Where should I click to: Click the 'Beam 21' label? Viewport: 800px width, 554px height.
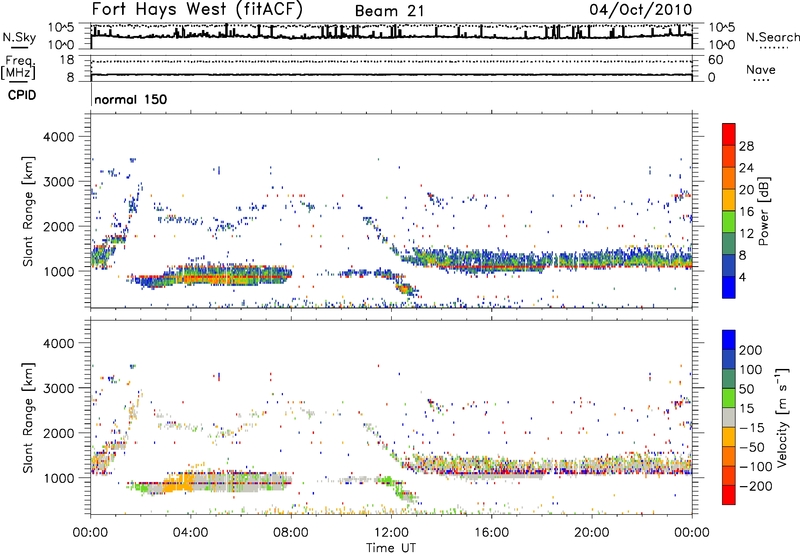click(389, 11)
